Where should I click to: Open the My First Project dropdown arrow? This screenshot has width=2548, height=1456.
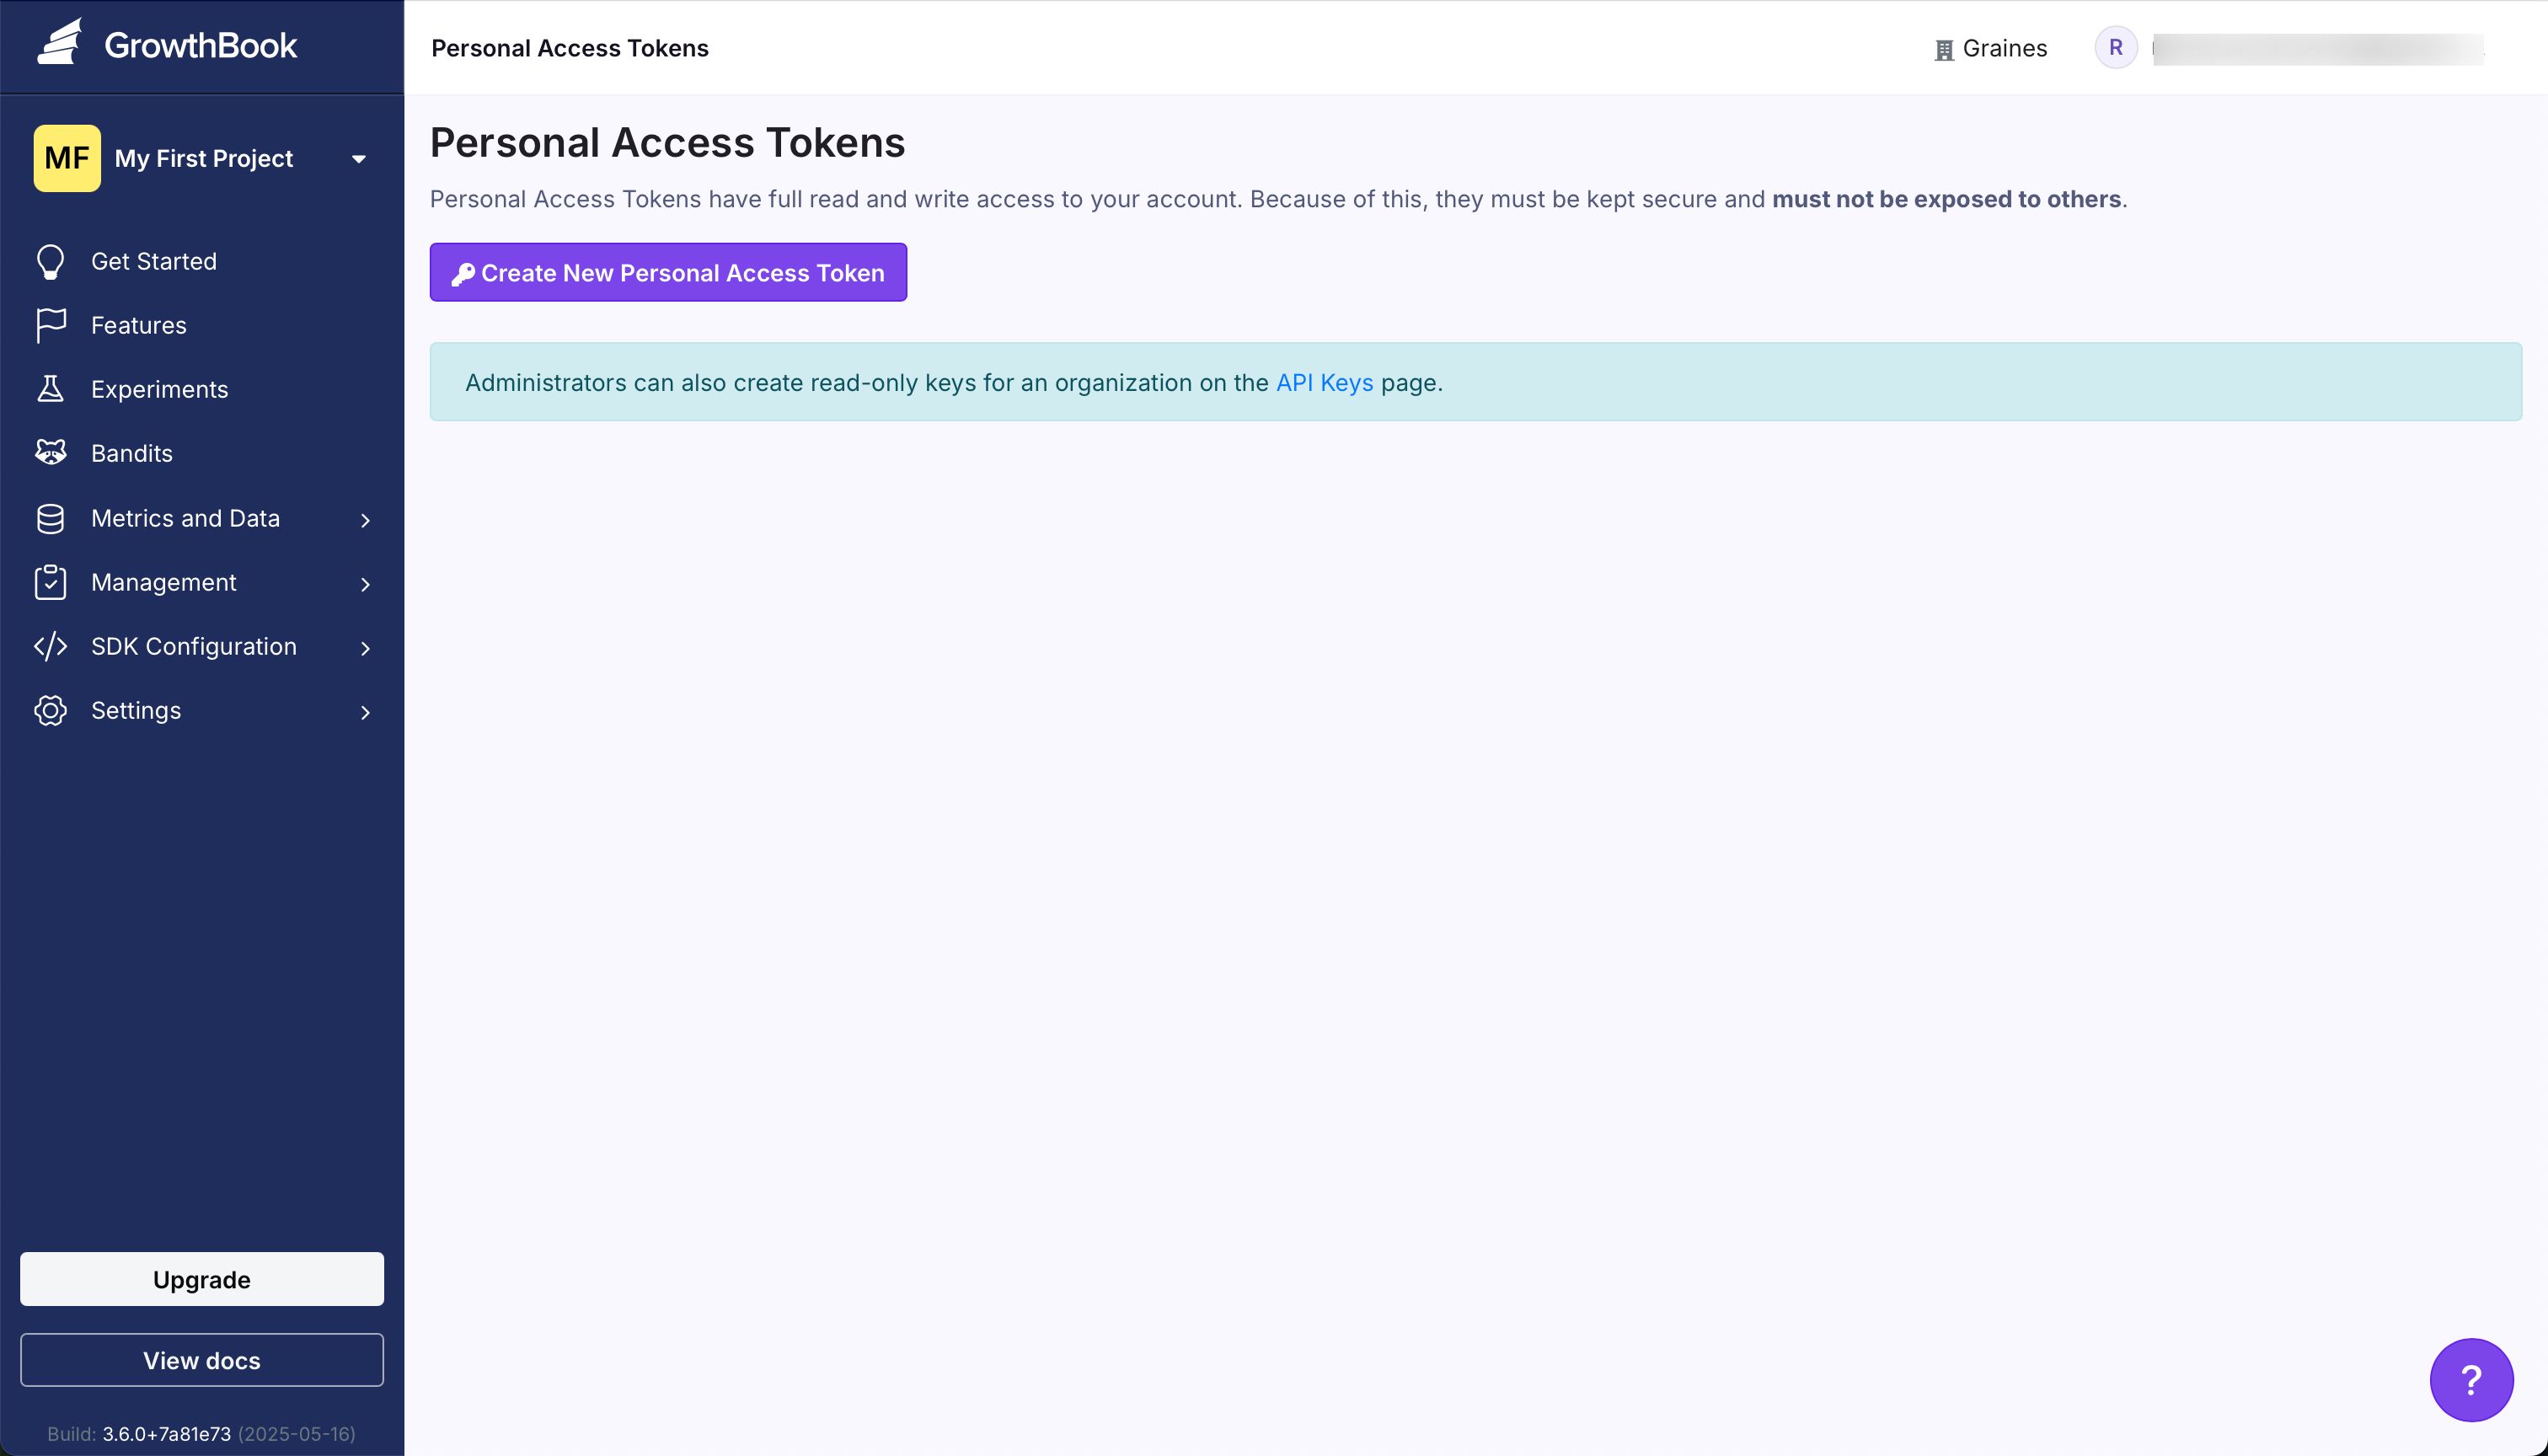click(x=359, y=159)
